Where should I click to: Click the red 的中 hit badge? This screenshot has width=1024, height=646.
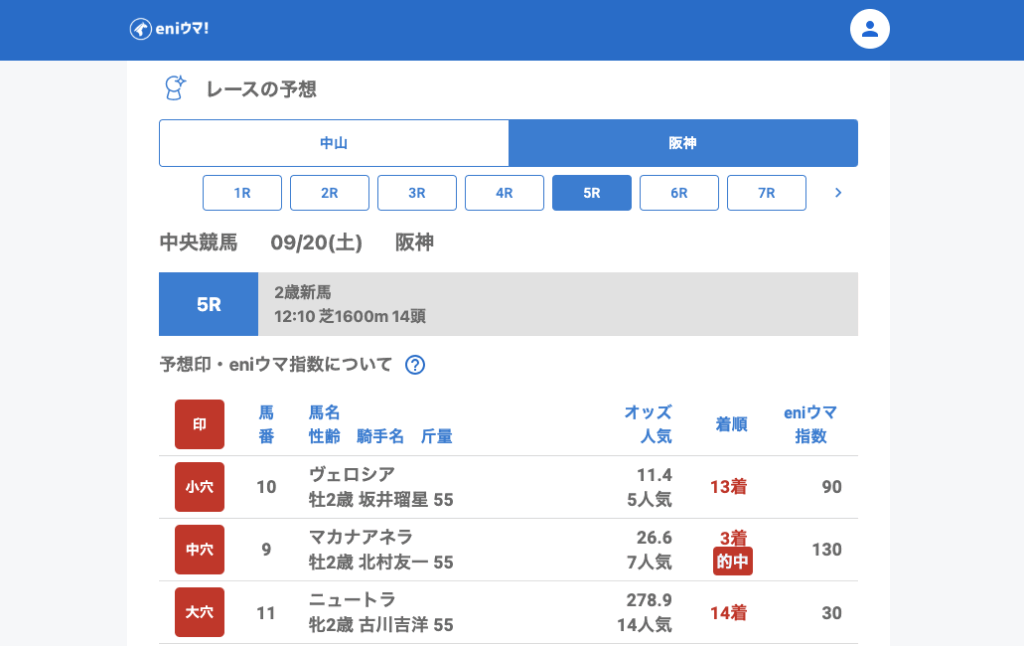pyautogui.click(x=732, y=562)
